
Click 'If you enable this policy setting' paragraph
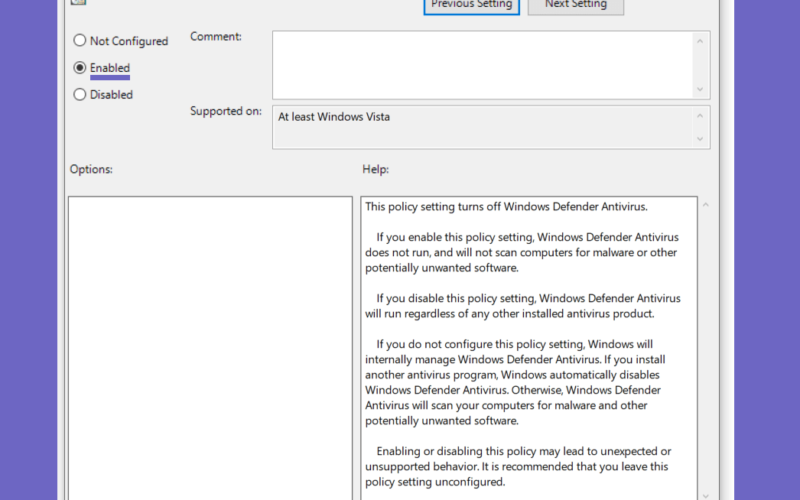click(x=522, y=253)
